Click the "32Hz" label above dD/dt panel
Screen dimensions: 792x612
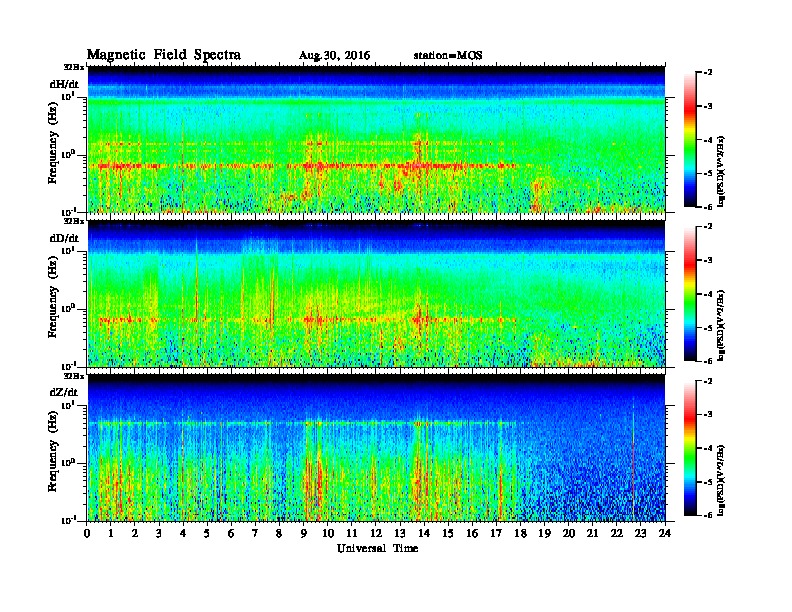74,221
